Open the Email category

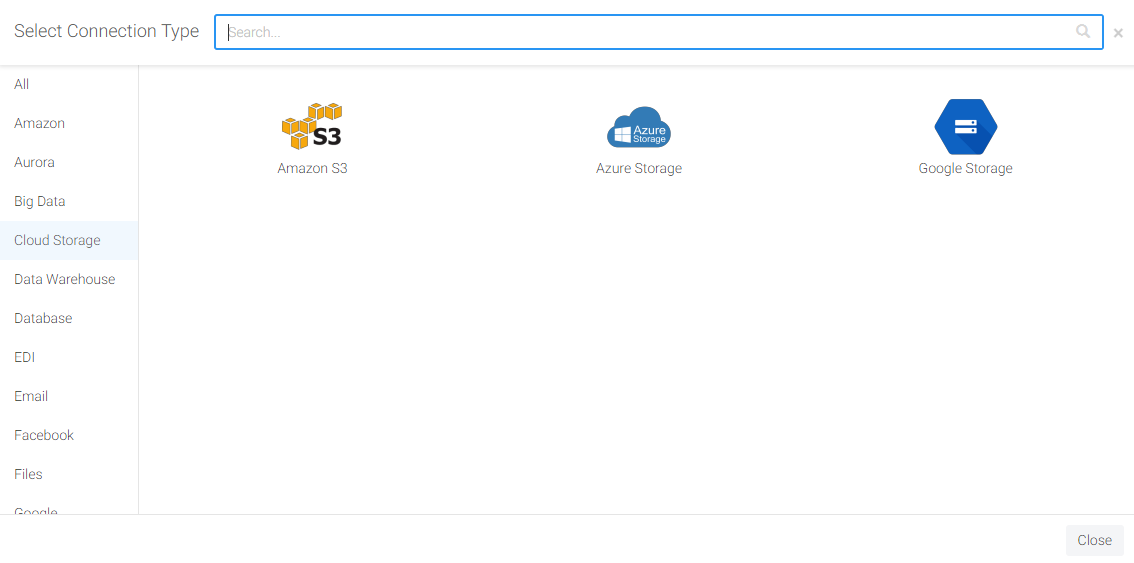69,397
